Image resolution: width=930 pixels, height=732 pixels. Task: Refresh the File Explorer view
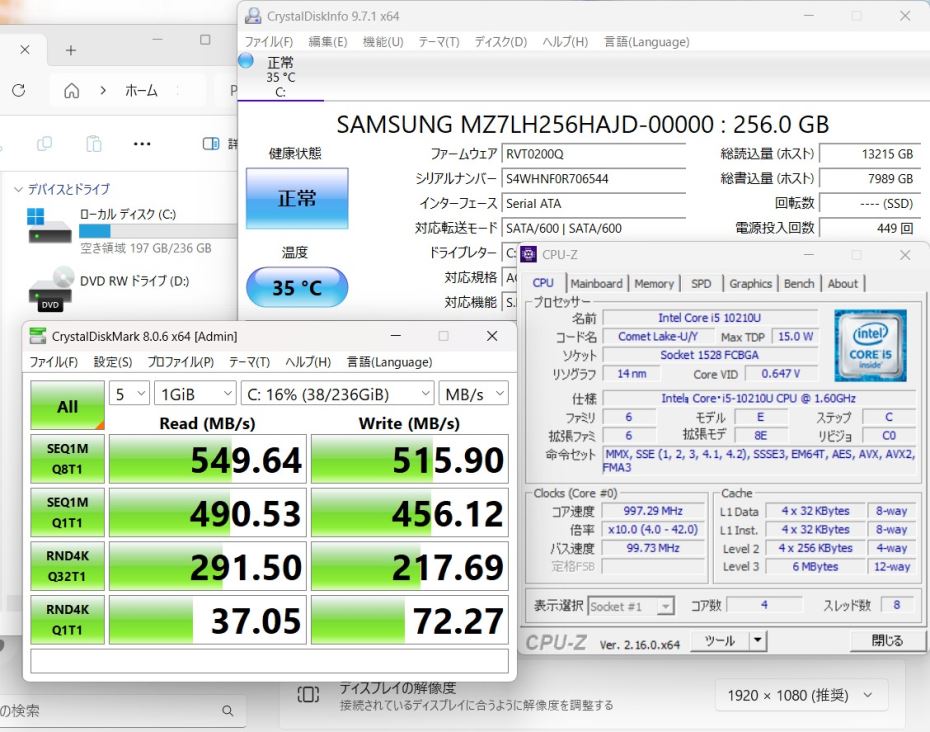point(18,90)
